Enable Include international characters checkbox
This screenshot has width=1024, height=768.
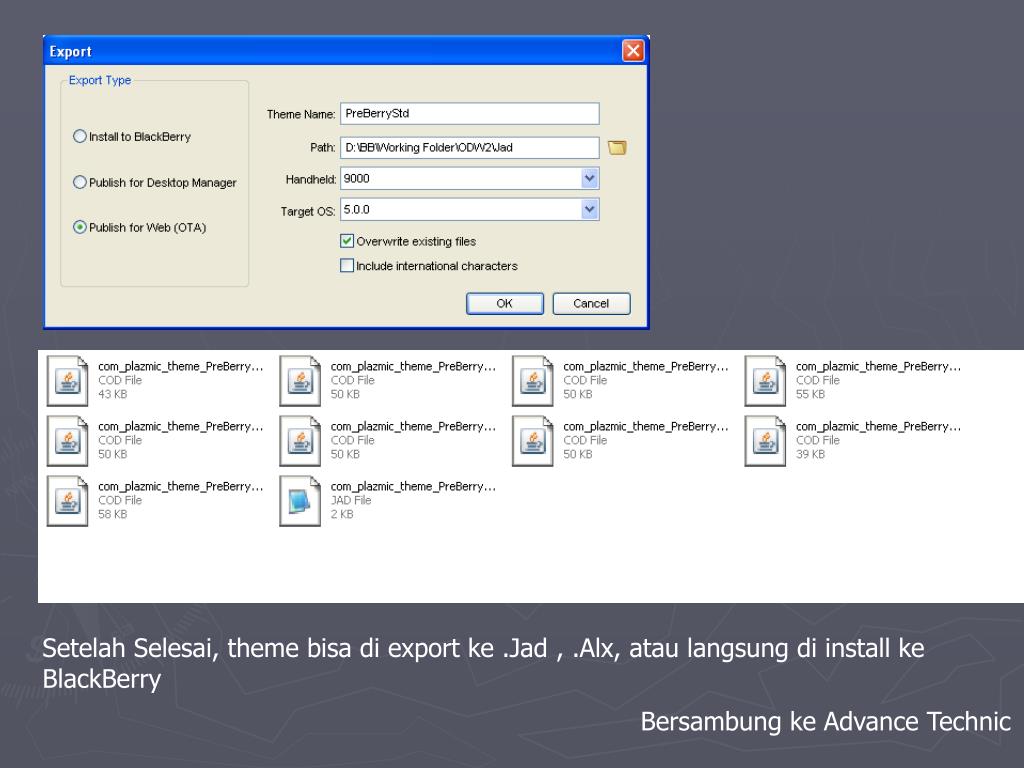click(347, 266)
